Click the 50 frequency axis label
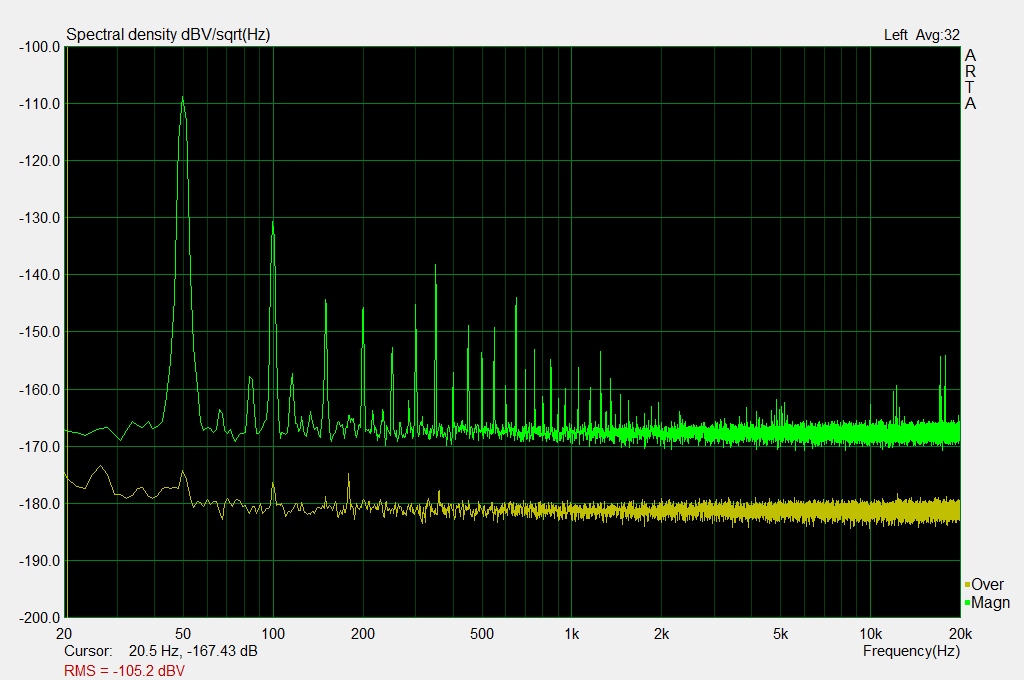The width and height of the screenshot is (1024, 680). pos(183,634)
